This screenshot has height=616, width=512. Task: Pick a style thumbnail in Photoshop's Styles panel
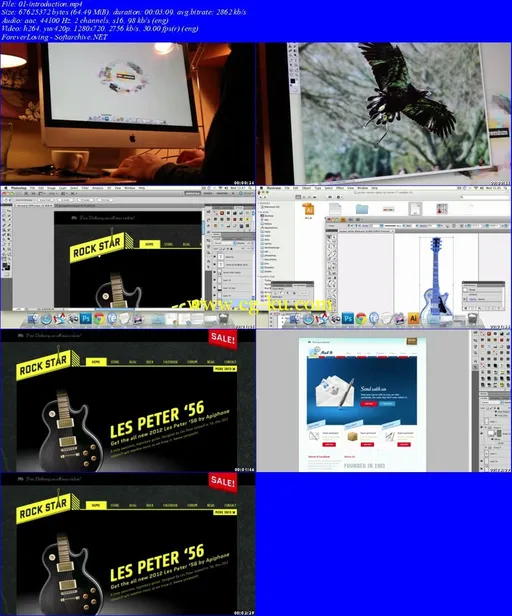click(222, 213)
